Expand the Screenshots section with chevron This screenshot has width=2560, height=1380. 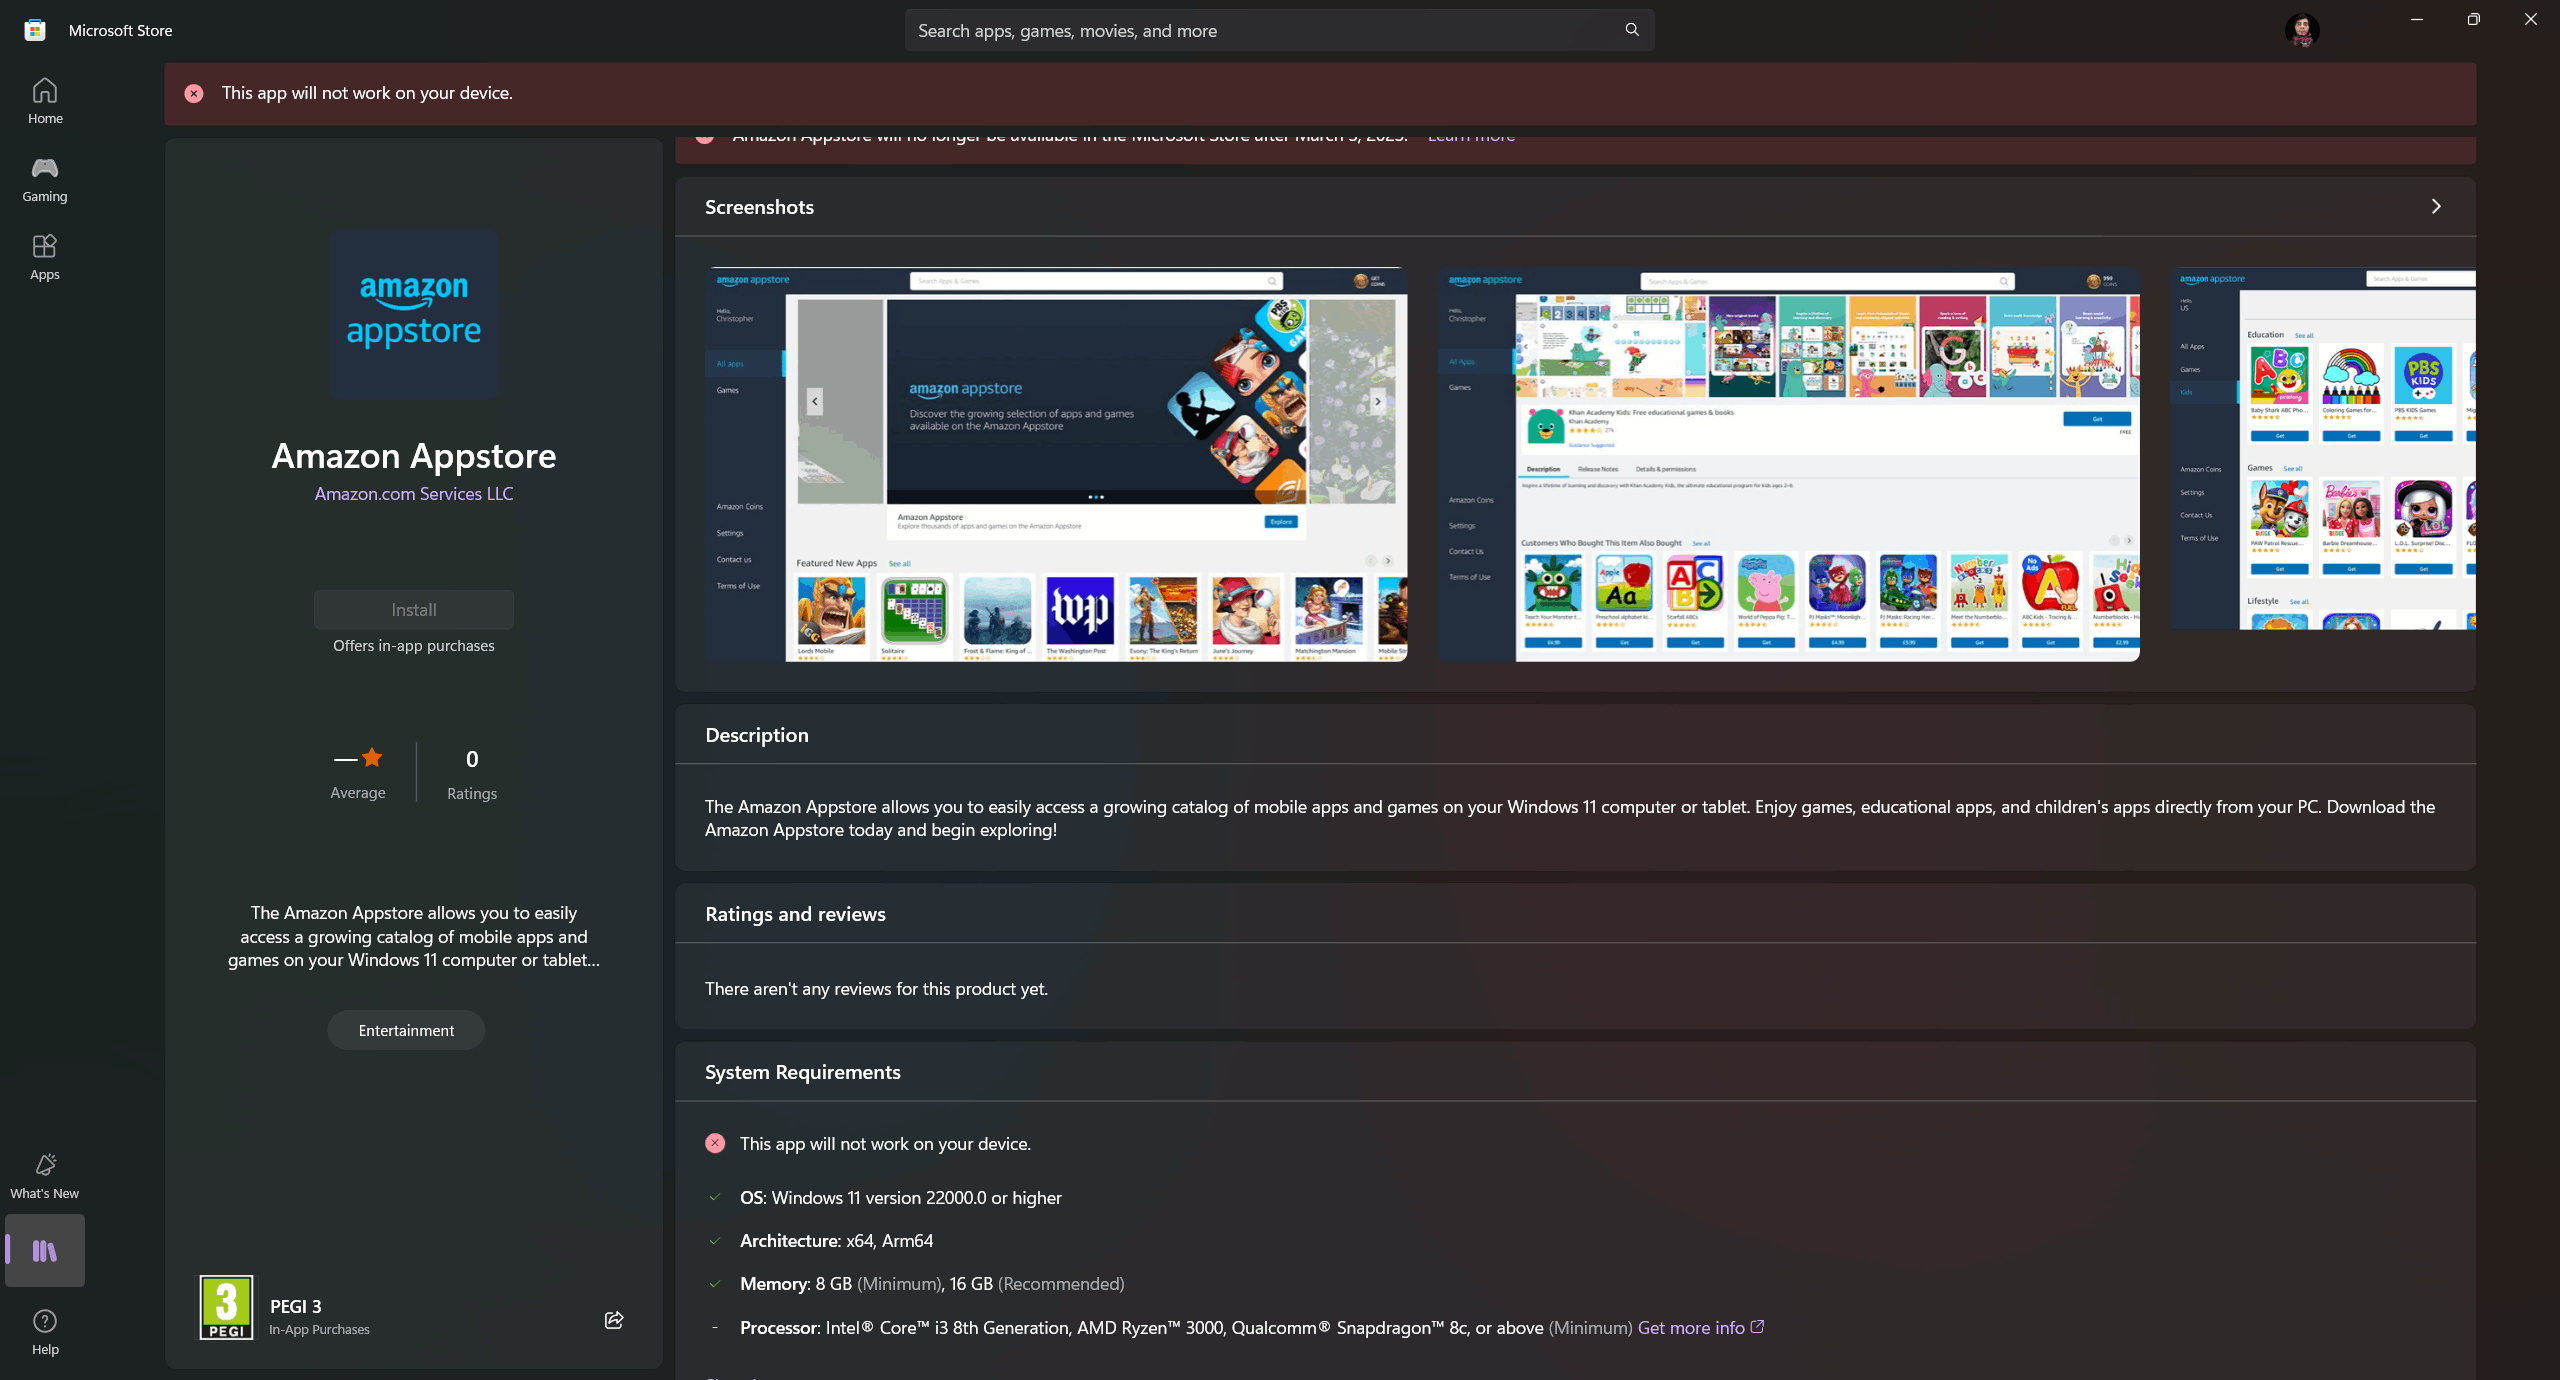coord(2436,206)
